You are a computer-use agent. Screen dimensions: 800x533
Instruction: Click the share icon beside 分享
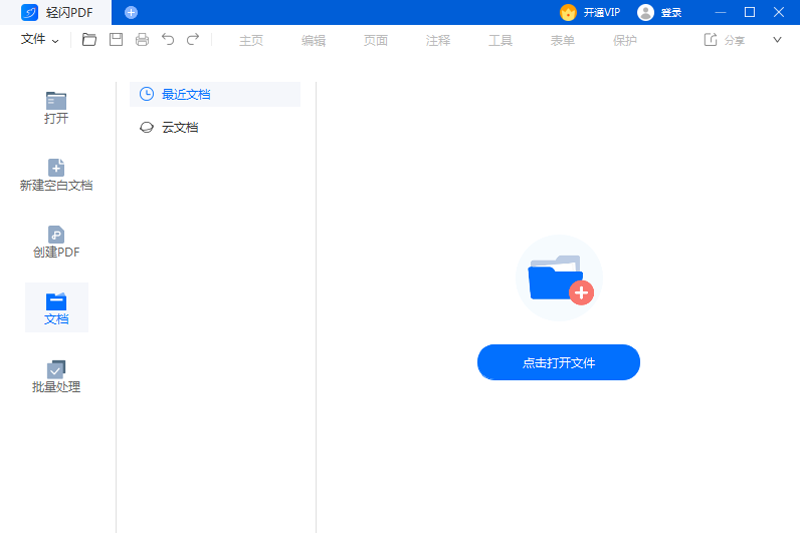[x=710, y=40]
